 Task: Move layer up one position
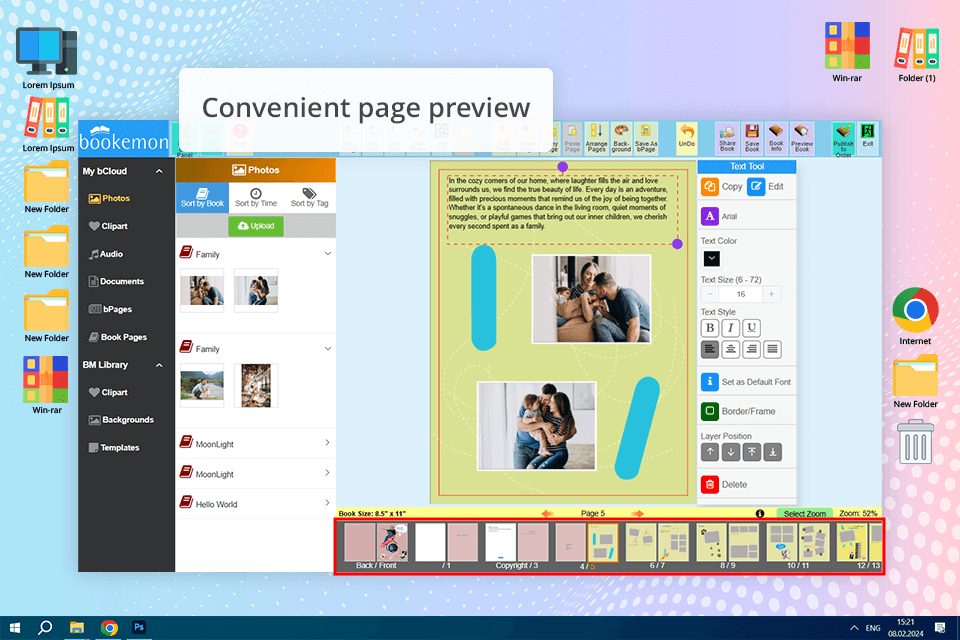point(710,453)
